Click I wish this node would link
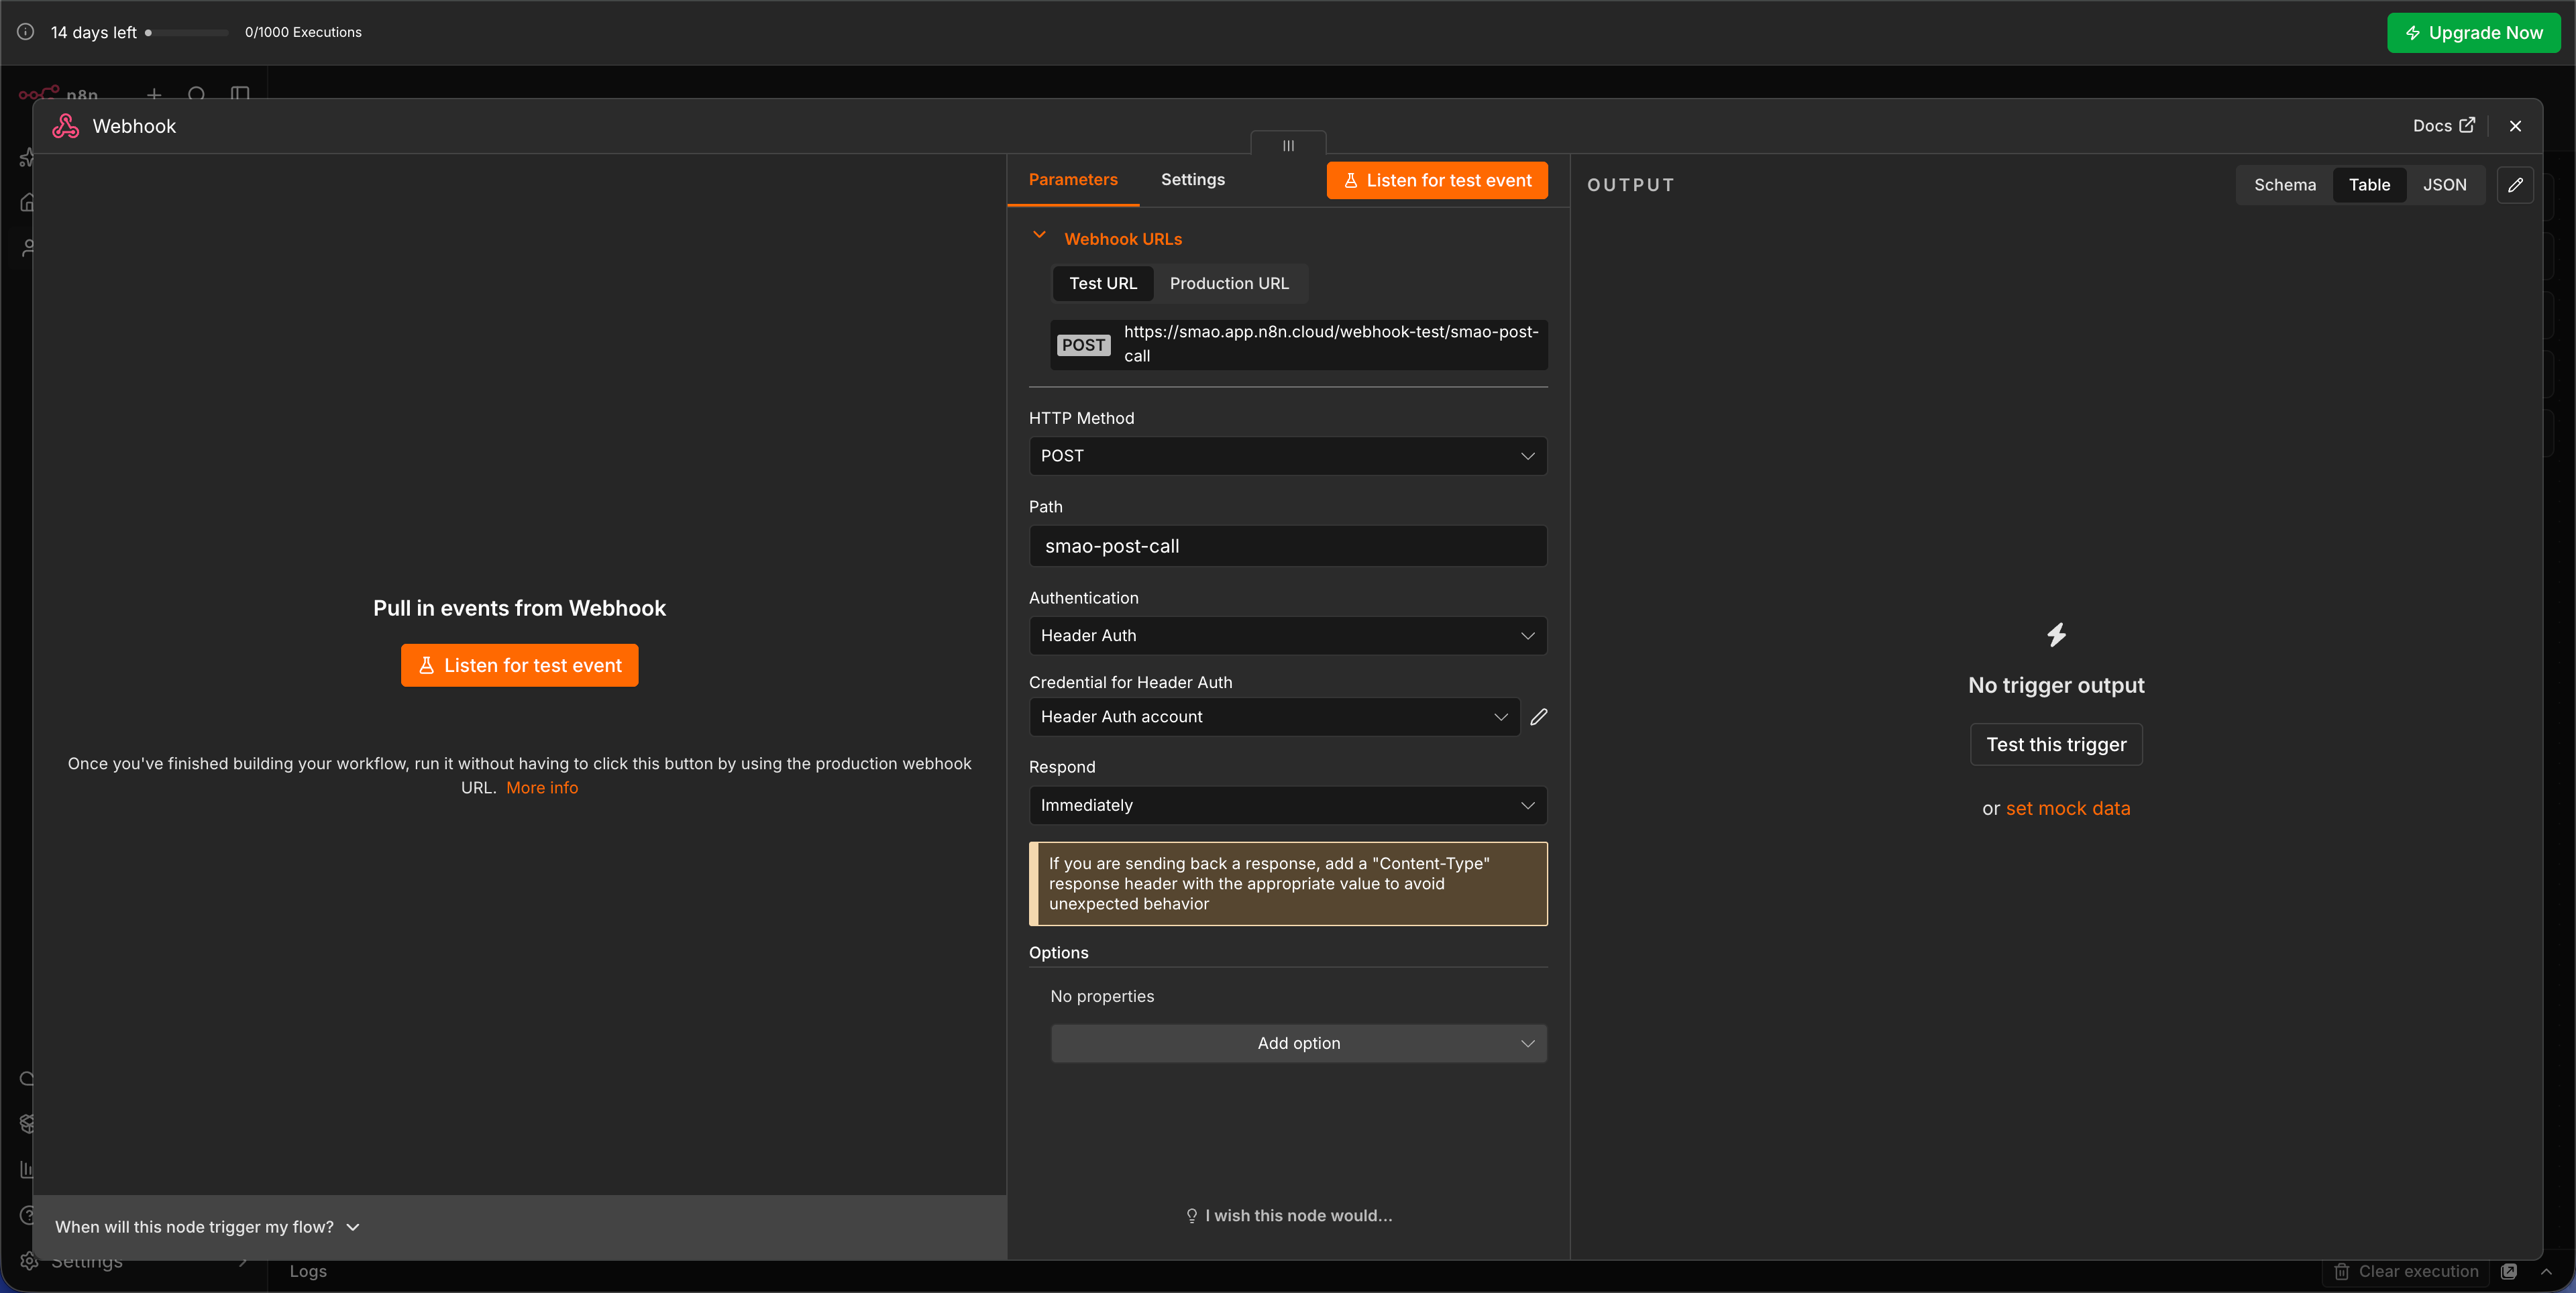 click(x=1288, y=1216)
